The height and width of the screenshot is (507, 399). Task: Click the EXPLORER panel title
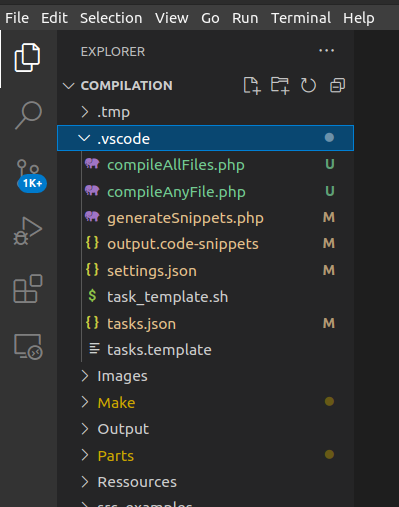(x=113, y=52)
